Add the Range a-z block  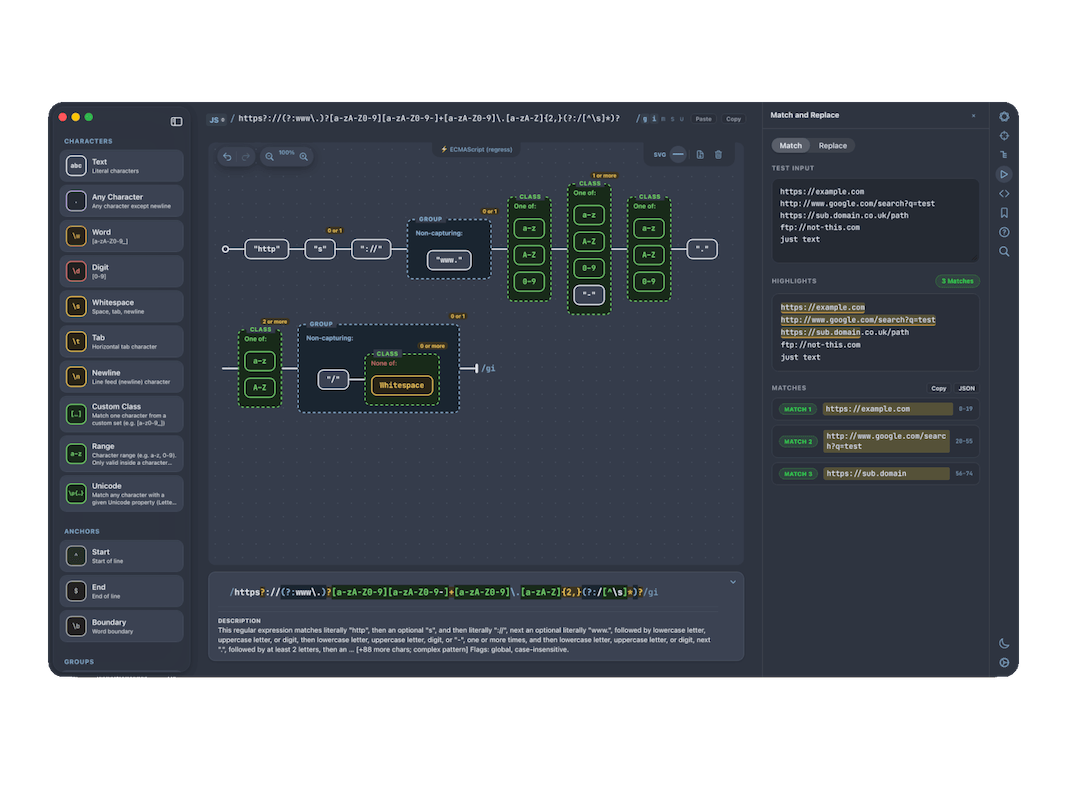click(x=122, y=454)
